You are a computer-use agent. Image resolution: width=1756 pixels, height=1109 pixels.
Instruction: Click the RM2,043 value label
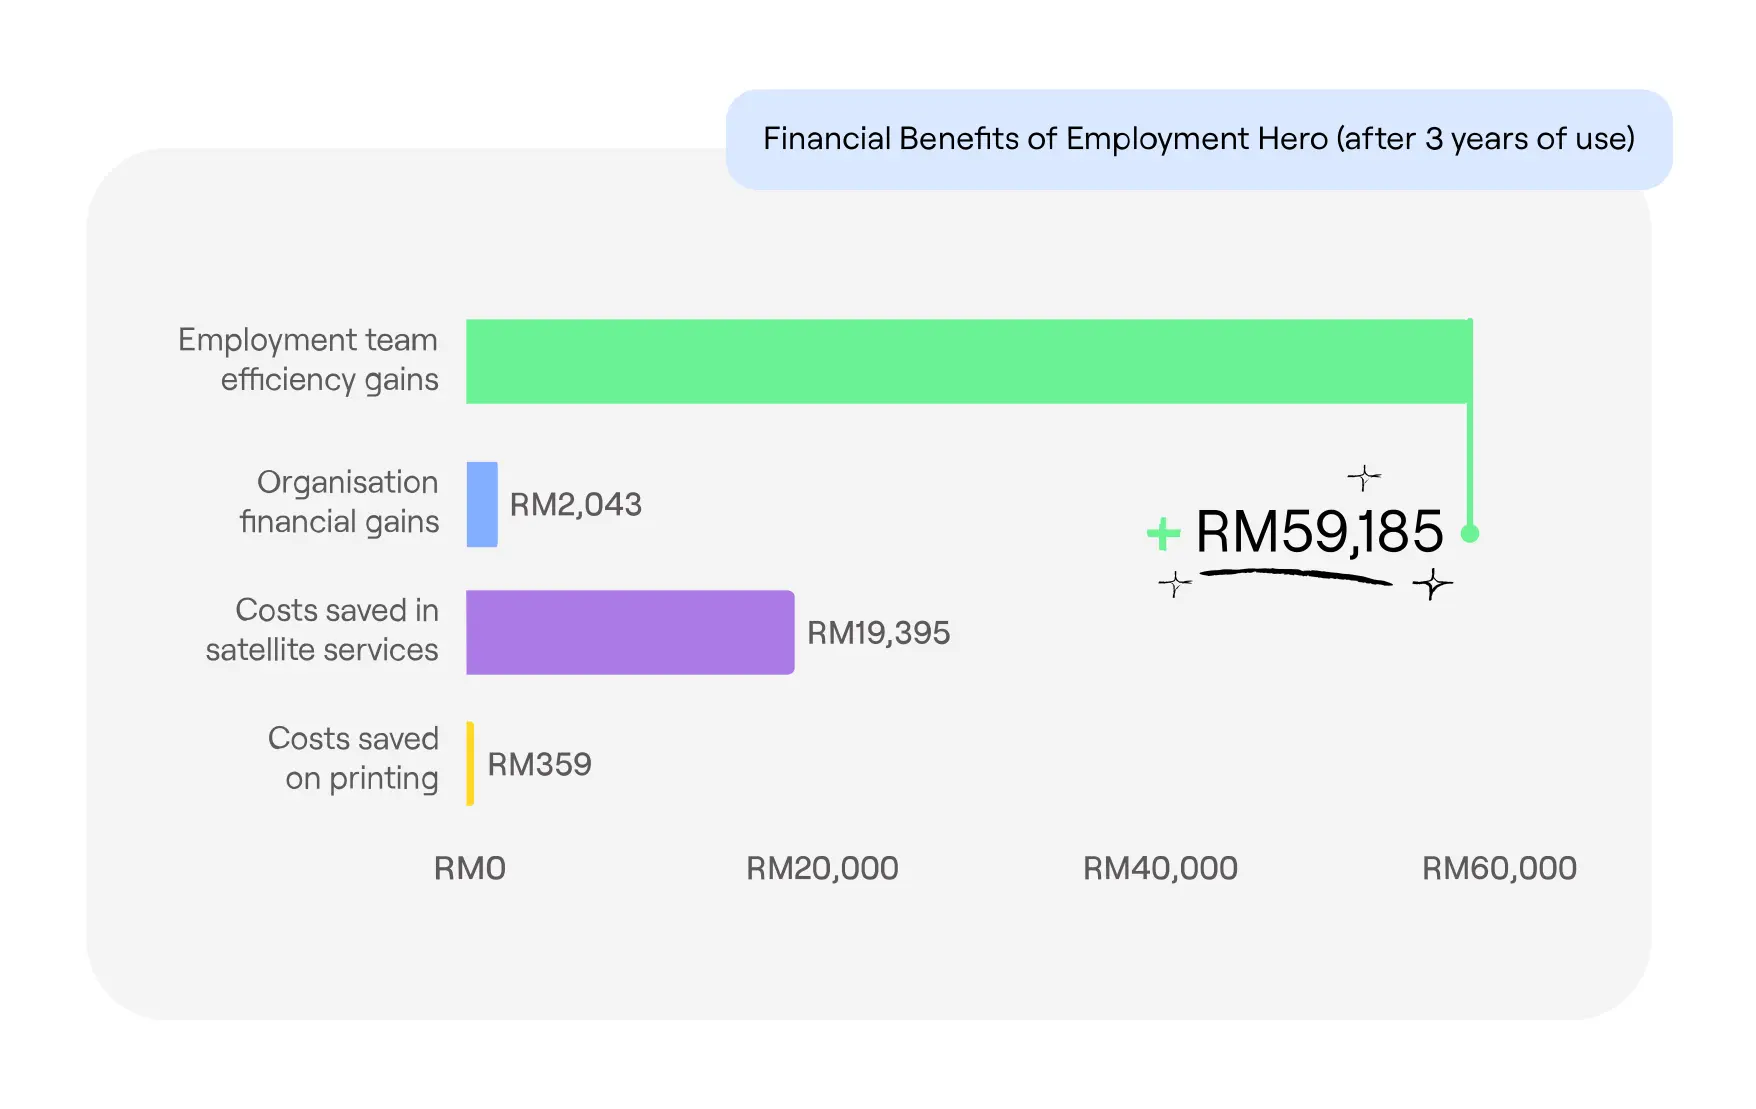pyautogui.click(x=576, y=505)
